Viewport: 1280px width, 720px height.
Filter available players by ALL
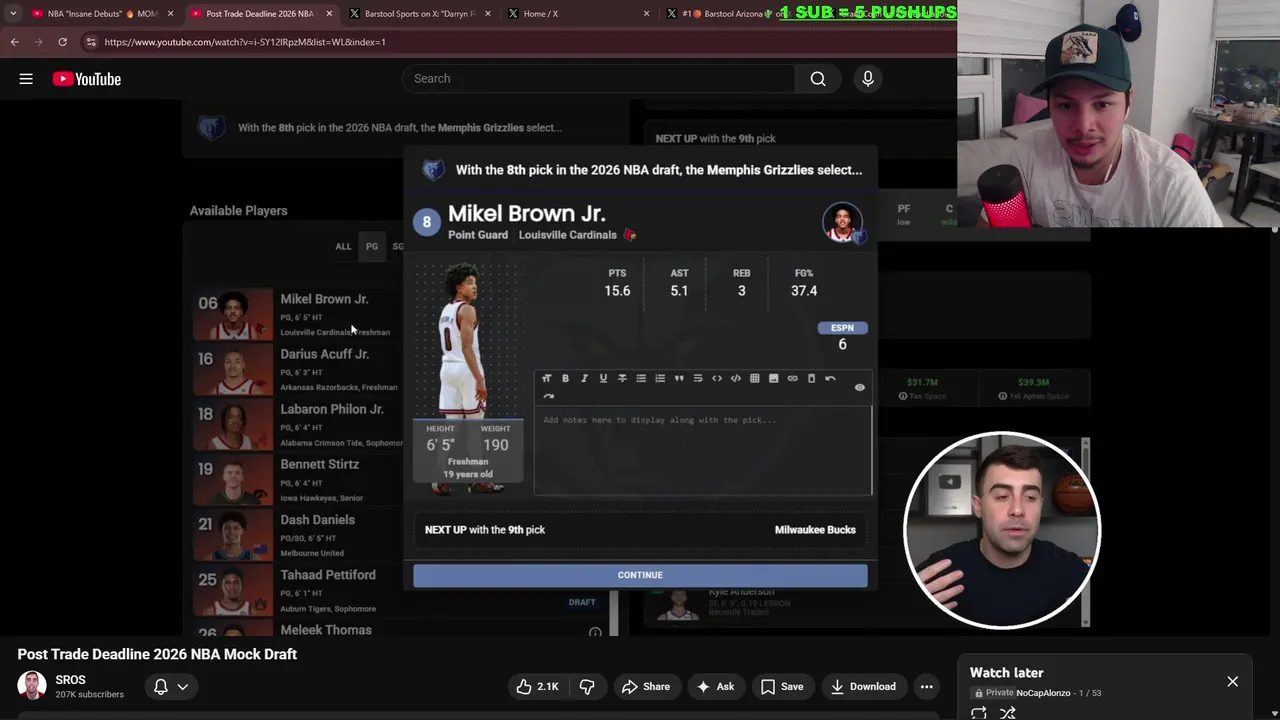click(343, 246)
